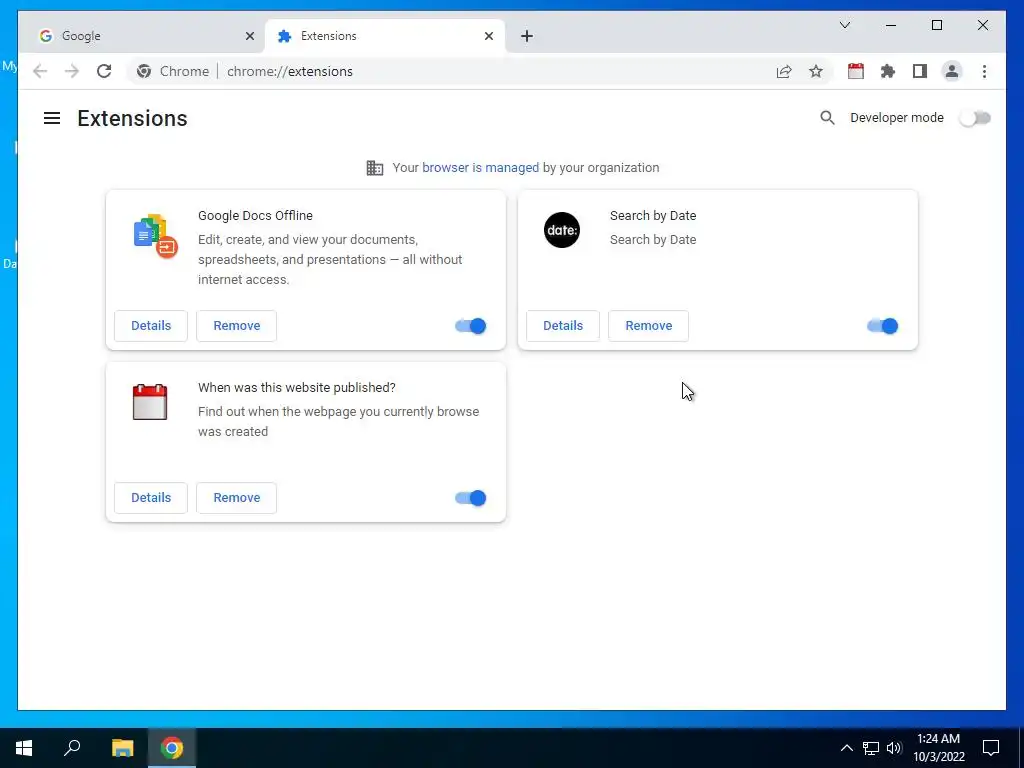Click the red calendar toolbar extension icon
The width and height of the screenshot is (1024, 768).
[x=856, y=71]
